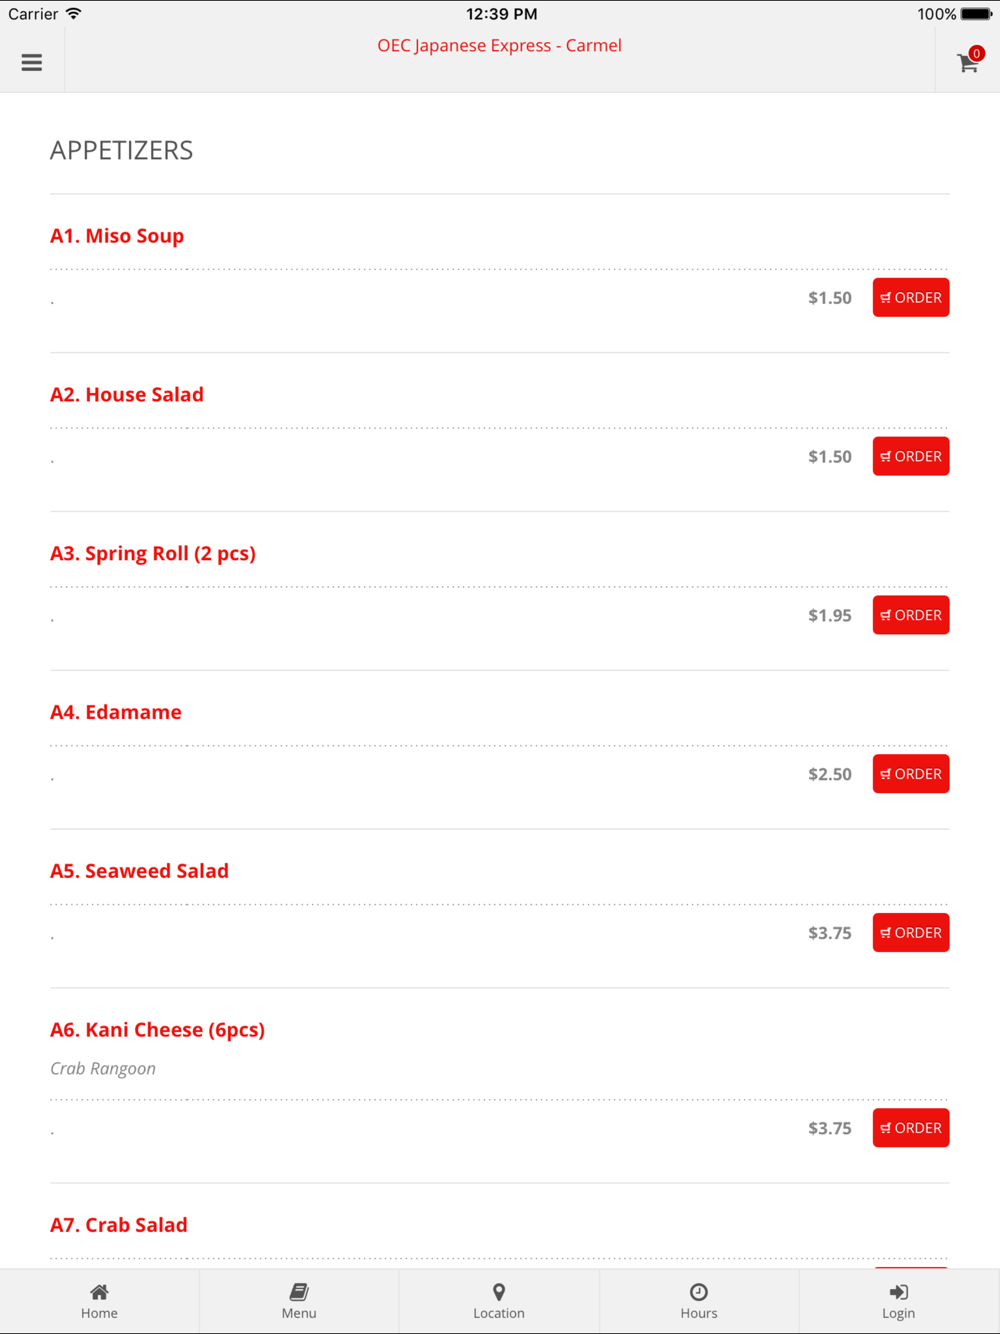The height and width of the screenshot is (1334, 1000).
Task: Order the A3. Spring Roll
Action: [911, 615]
